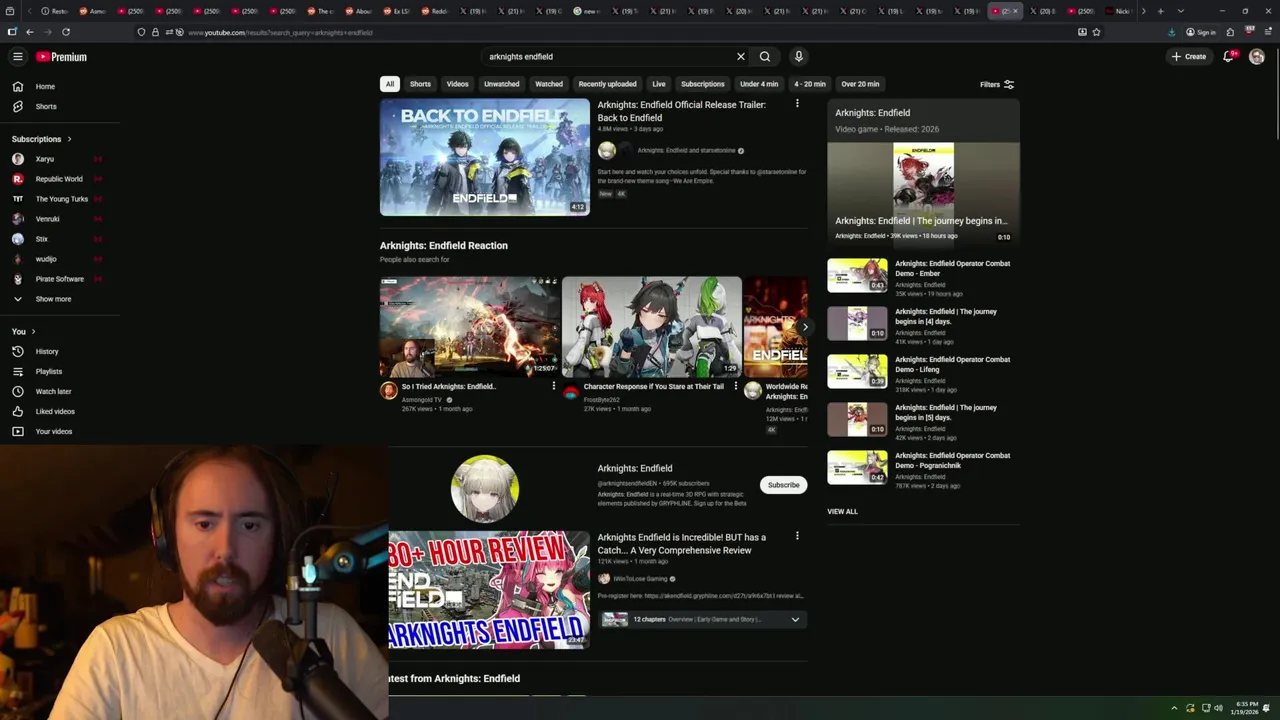Open Republic World subscription channel
This screenshot has height=720, width=1280.
[60, 179]
